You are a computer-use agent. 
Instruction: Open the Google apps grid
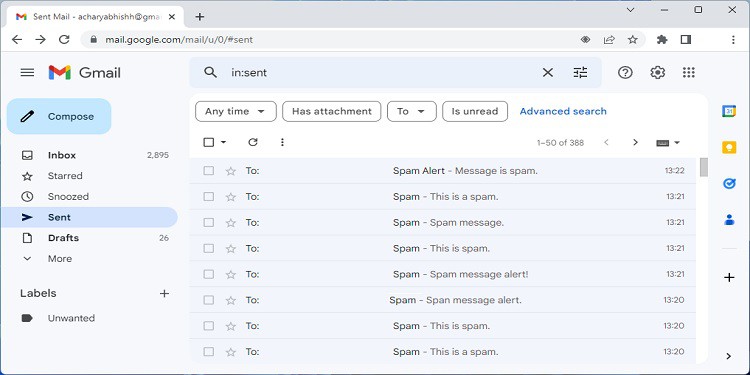pos(688,73)
